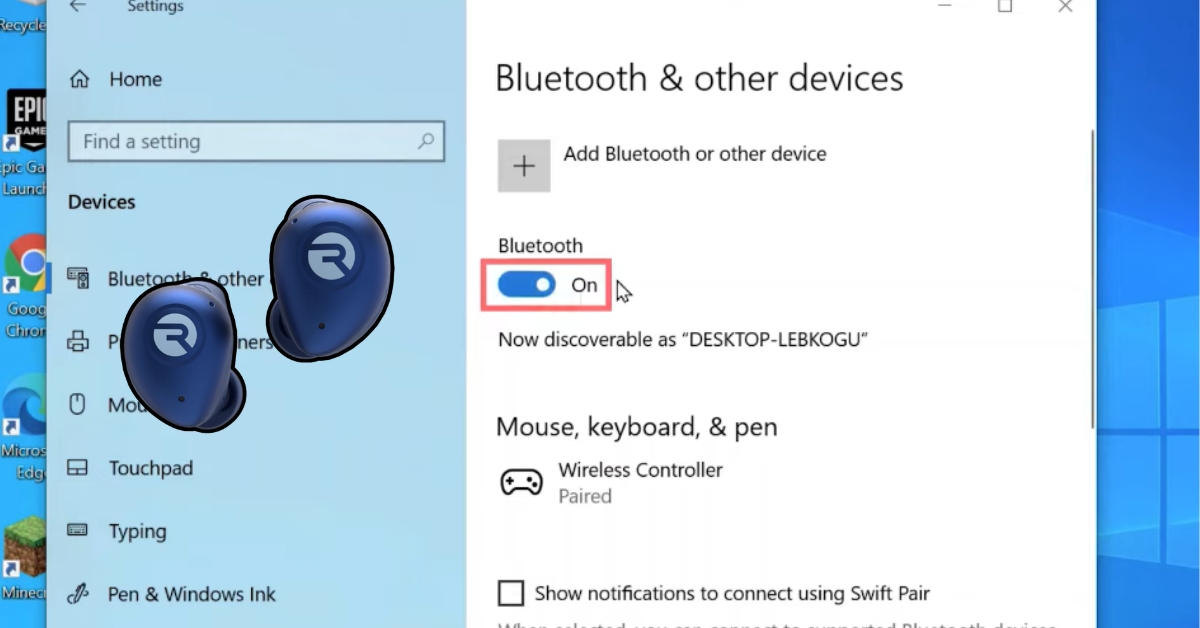Click the back arrow in Settings
Viewport: 1200px width, 628px height.
77,7
